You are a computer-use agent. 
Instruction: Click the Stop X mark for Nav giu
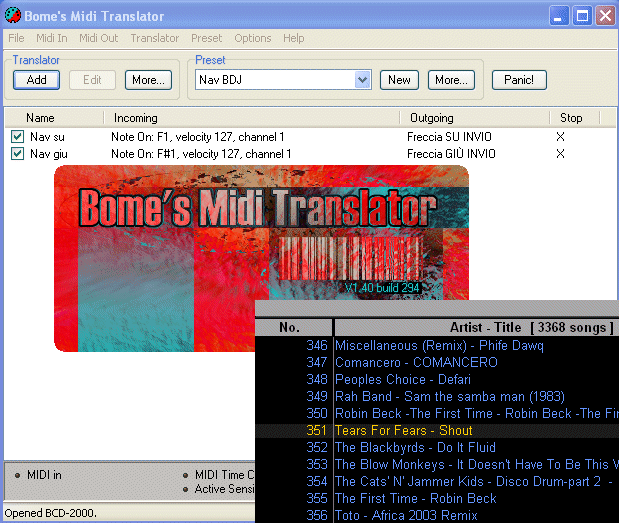(x=560, y=154)
